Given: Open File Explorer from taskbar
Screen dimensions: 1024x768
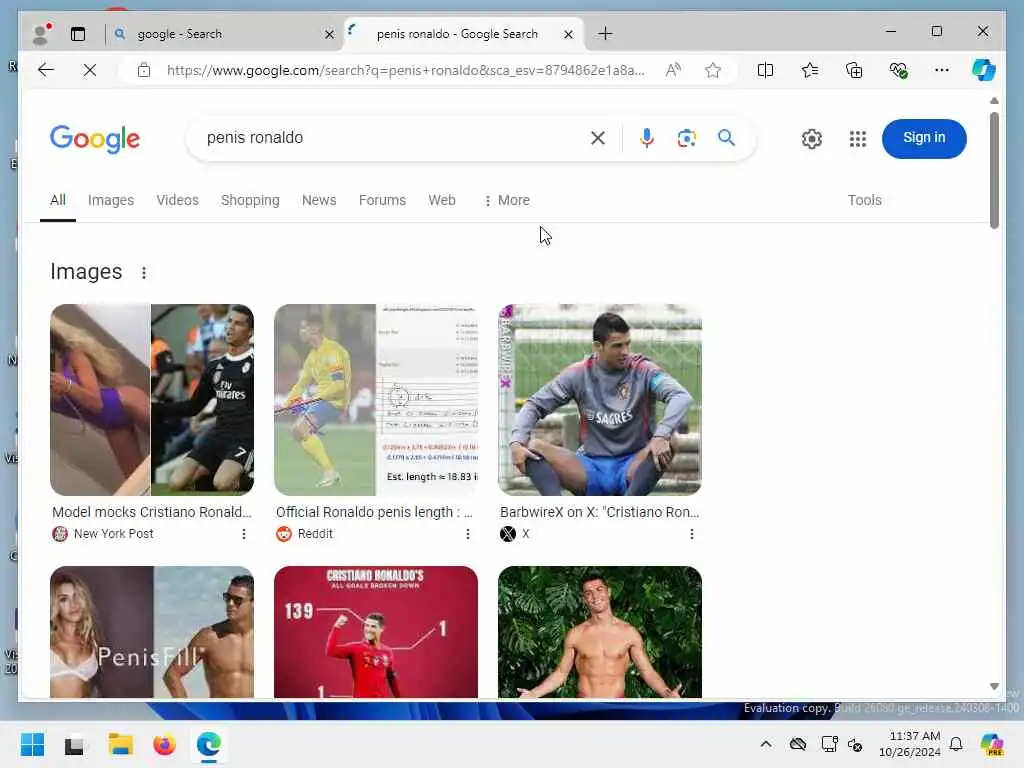Looking at the screenshot, I should tap(121, 744).
